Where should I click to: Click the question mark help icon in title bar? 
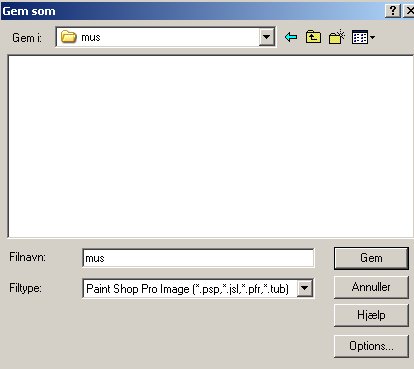[393, 11]
